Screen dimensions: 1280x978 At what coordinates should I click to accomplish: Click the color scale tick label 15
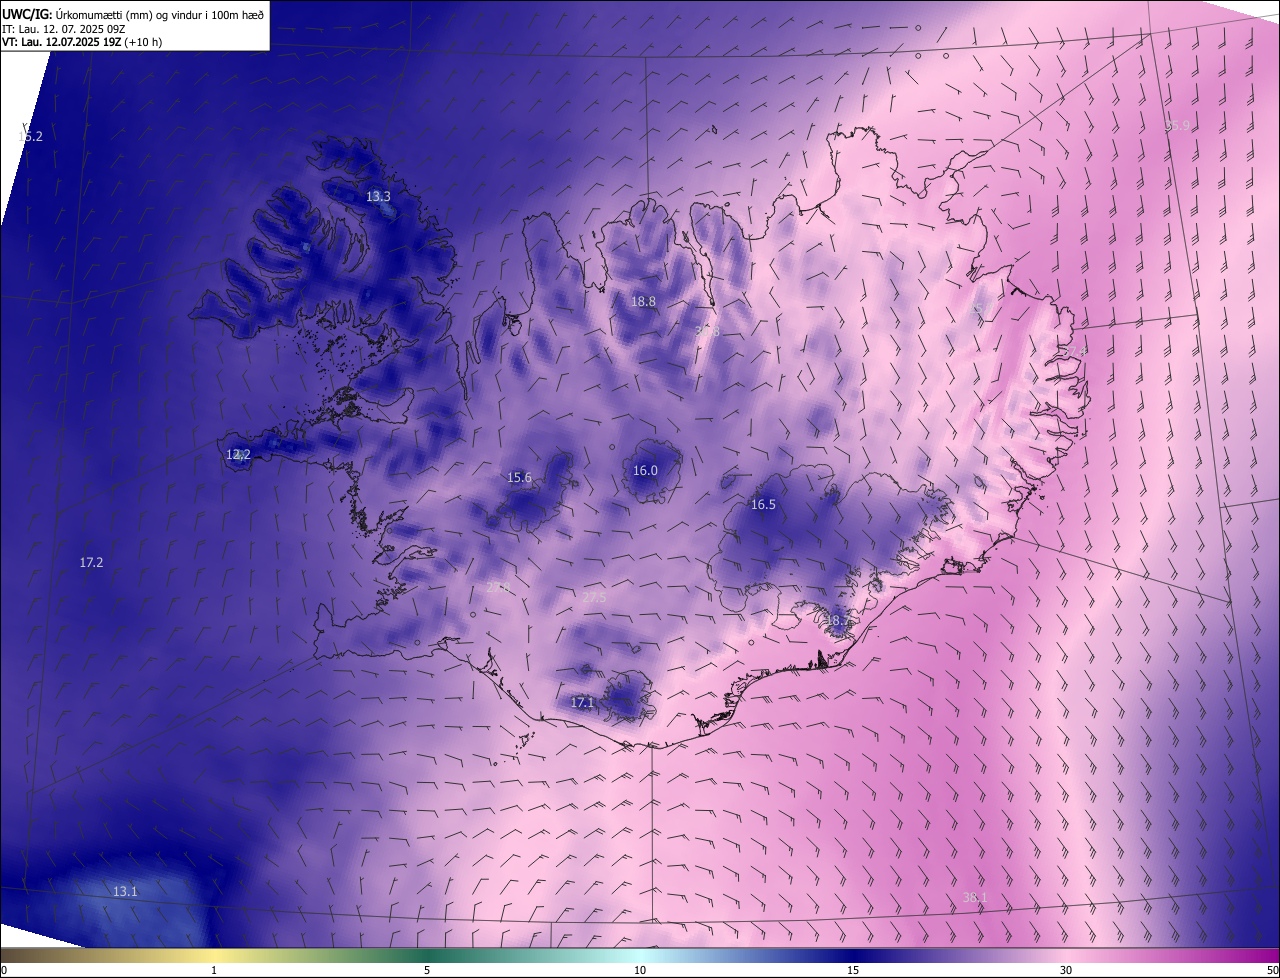(853, 970)
